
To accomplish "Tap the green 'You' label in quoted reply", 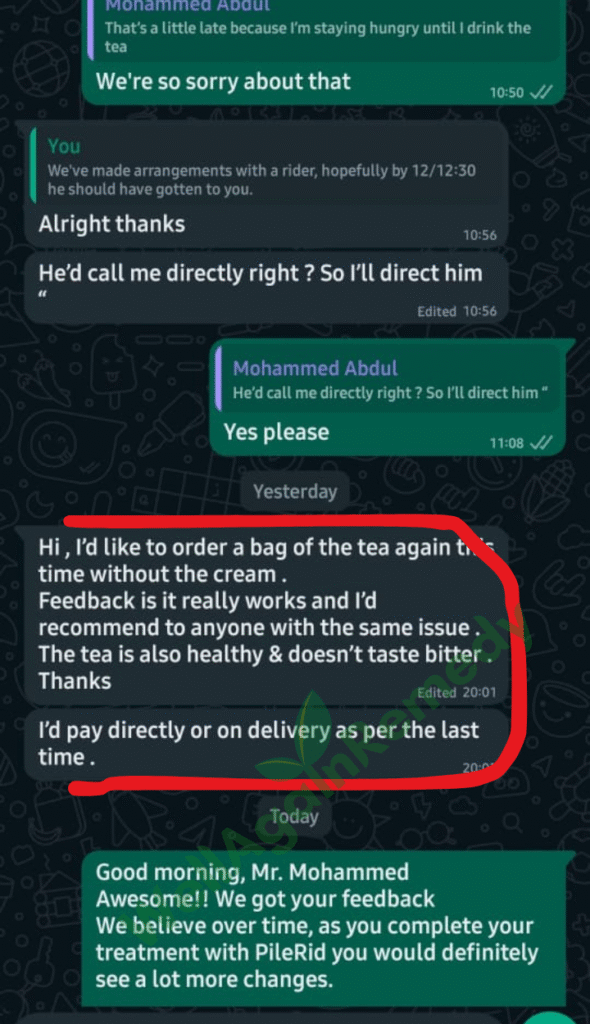I will [63, 146].
